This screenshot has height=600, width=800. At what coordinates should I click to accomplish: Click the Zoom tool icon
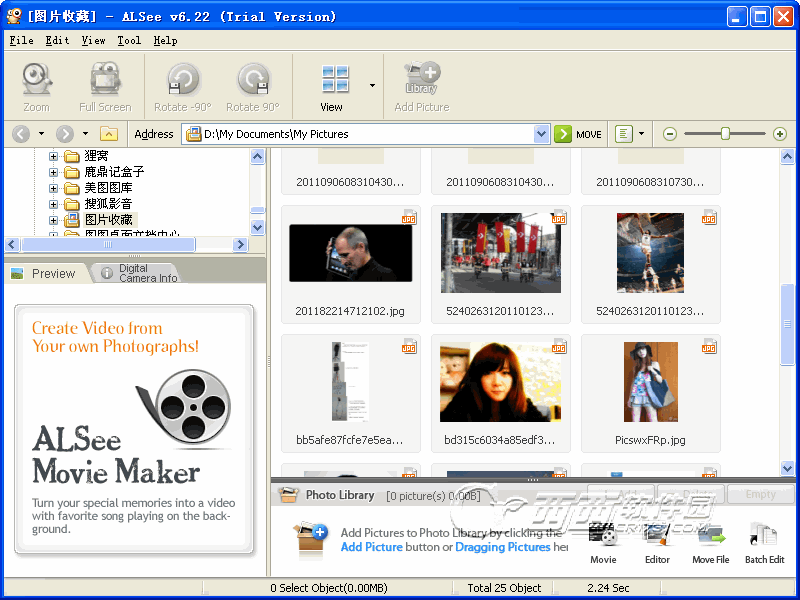coord(36,81)
